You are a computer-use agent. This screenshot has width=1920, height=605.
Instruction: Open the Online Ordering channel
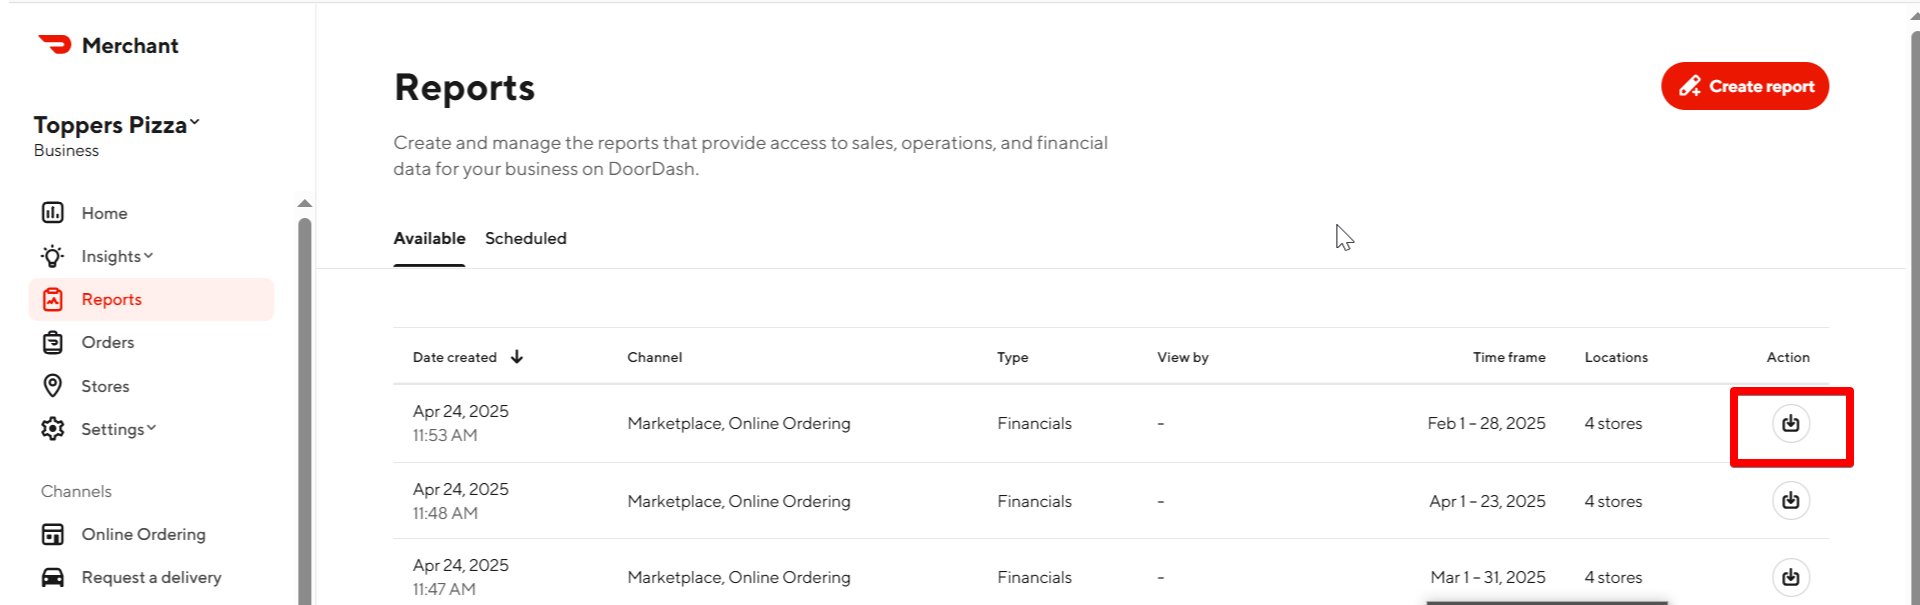point(143,534)
